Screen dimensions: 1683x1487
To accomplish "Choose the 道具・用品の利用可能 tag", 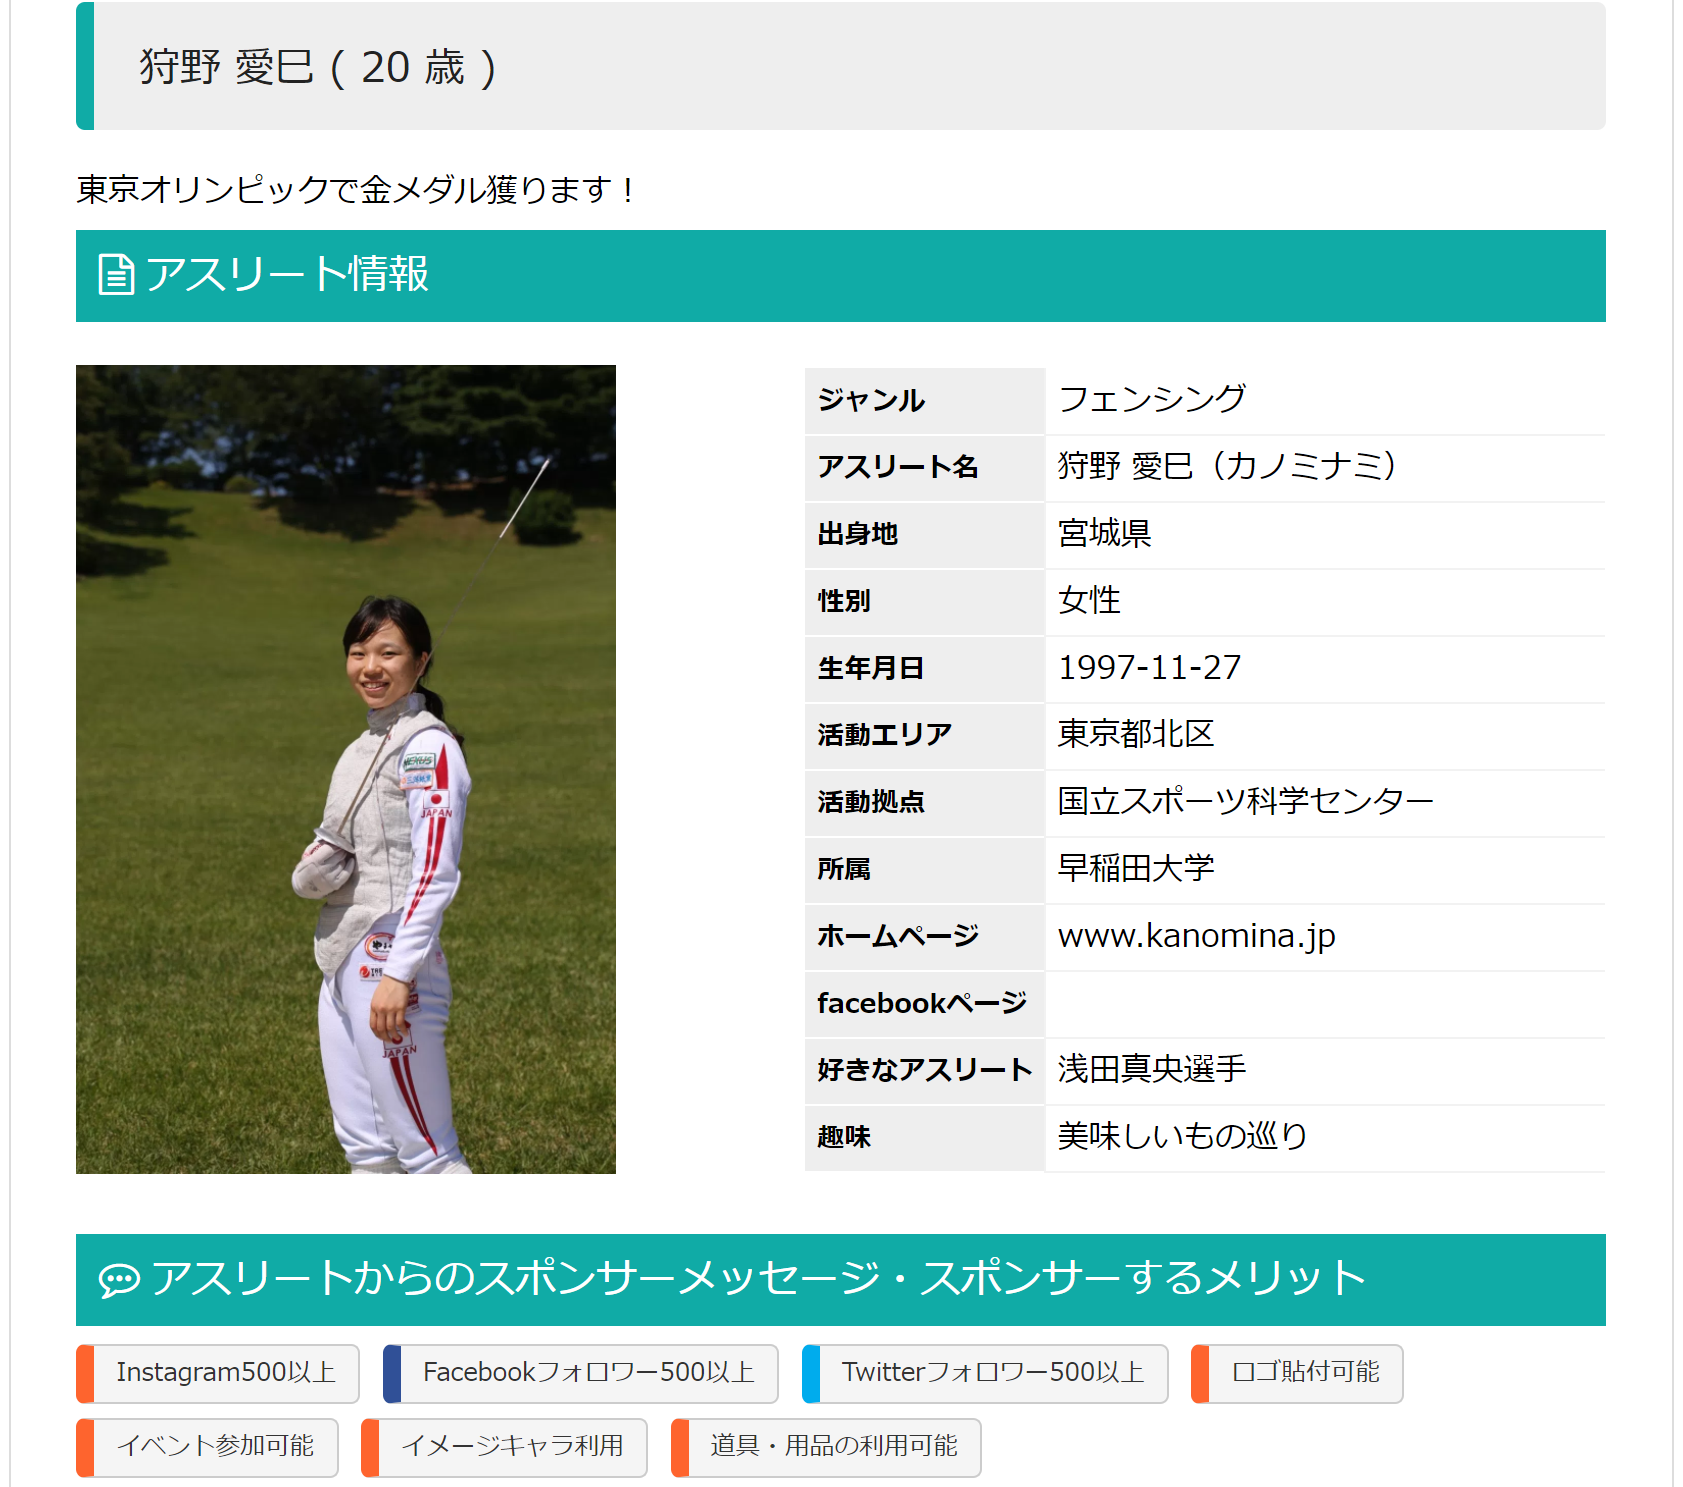I will tap(826, 1447).
